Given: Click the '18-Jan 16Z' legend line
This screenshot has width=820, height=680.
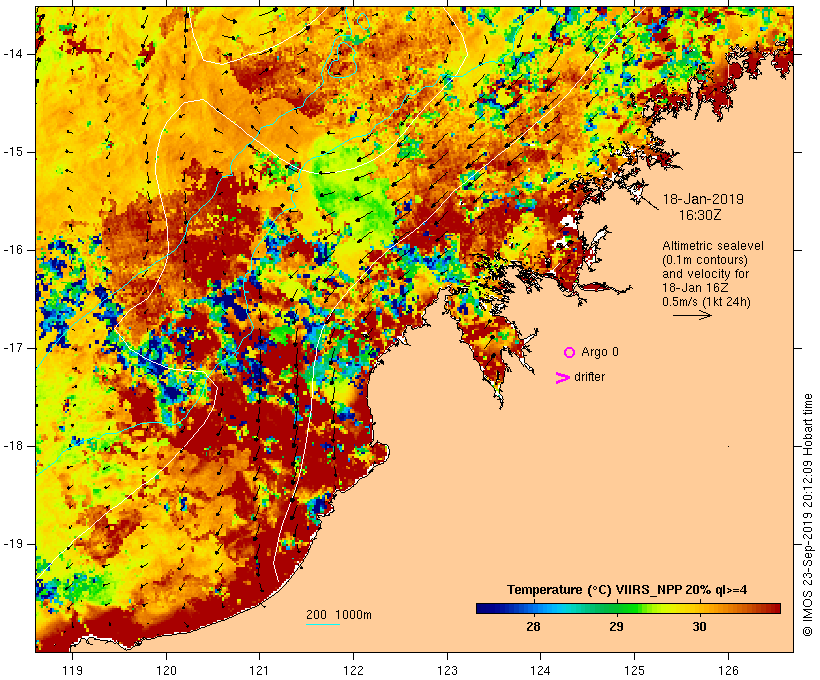Looking at the screenshot, I should (695, 288).
